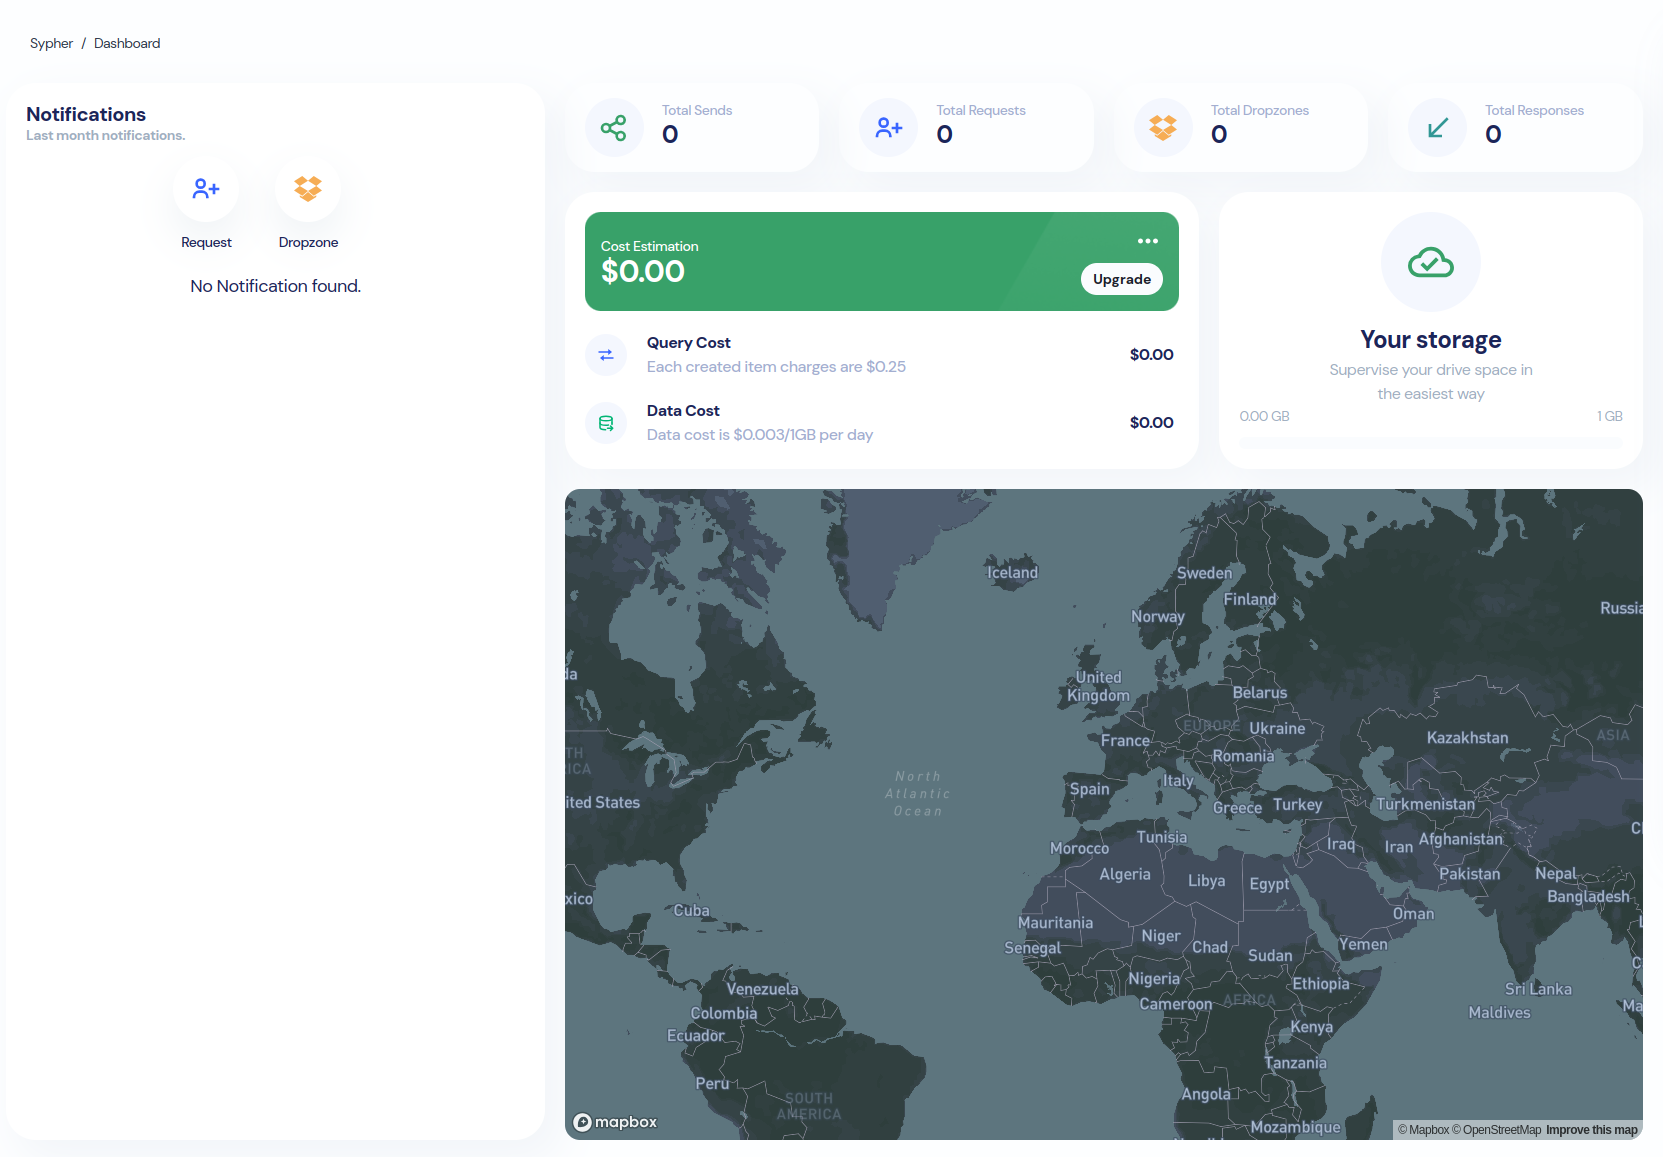Open the Improve this map link
Screen dimensions: 1663x1157
pos(1592,1129)
